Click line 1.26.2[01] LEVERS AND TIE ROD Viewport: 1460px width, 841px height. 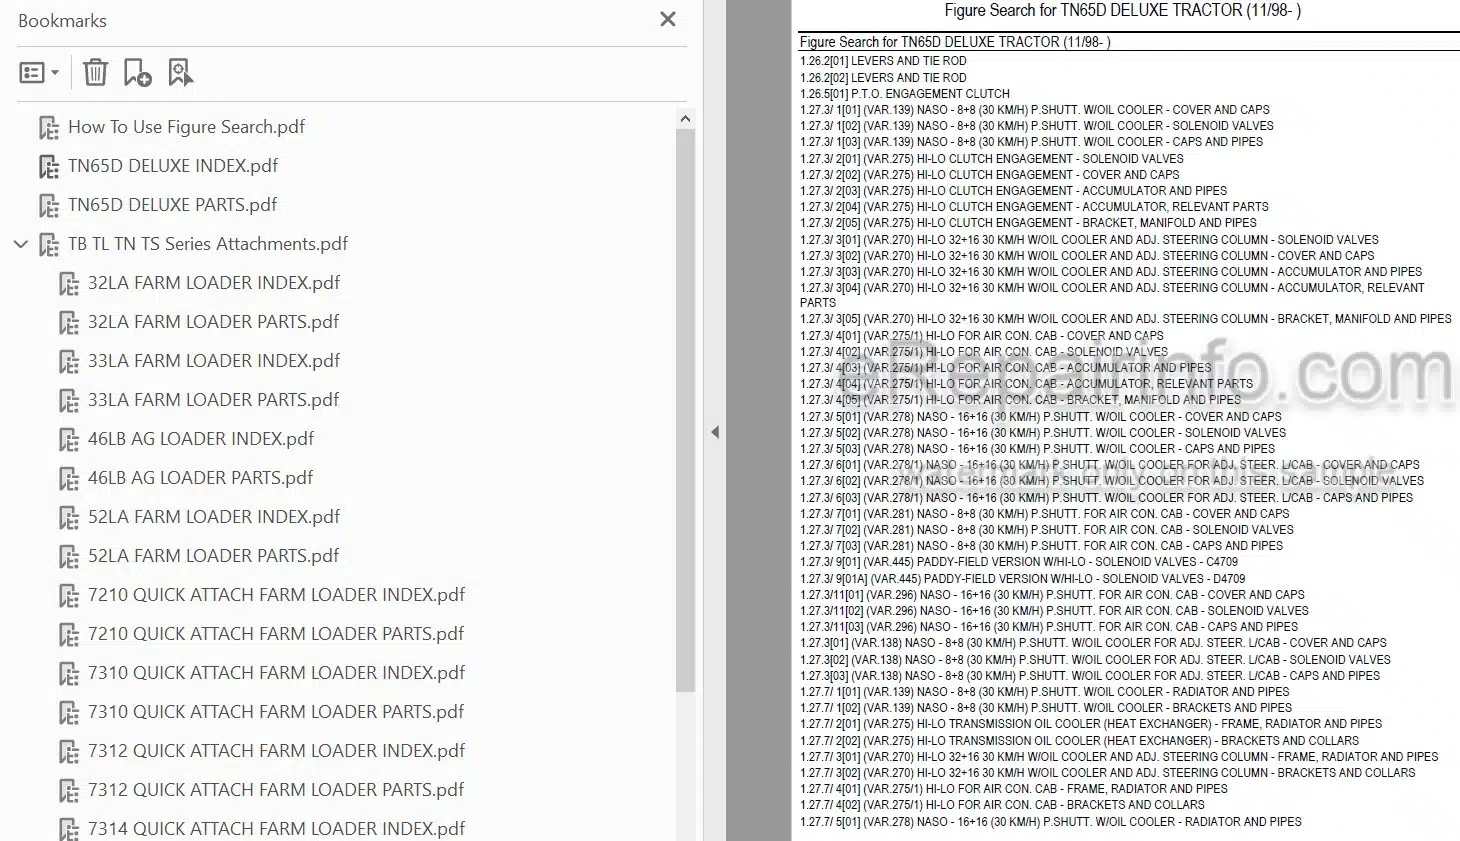click(x=883, y=61)
